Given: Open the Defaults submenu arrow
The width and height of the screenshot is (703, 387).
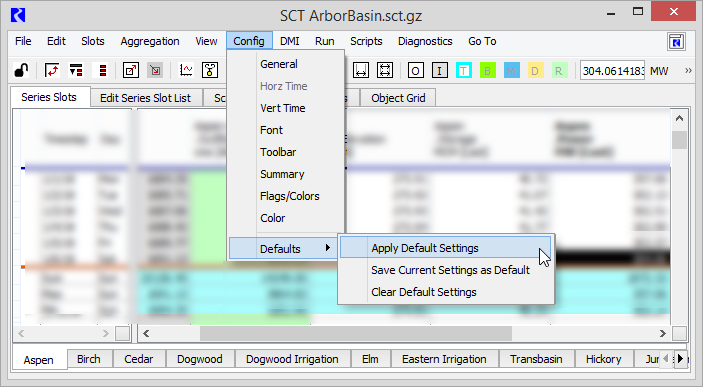Looking at the screenshot, I should coord(328,248).
